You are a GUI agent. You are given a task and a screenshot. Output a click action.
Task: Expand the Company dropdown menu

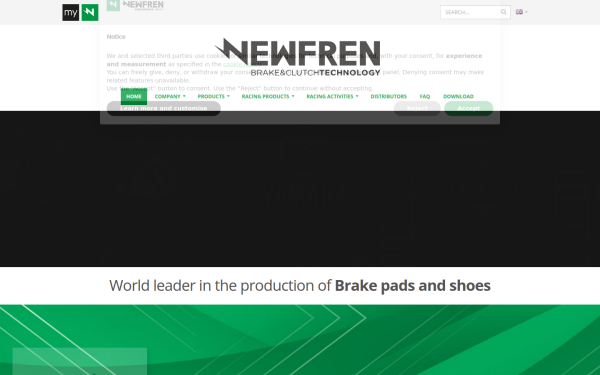coord(170,96)
